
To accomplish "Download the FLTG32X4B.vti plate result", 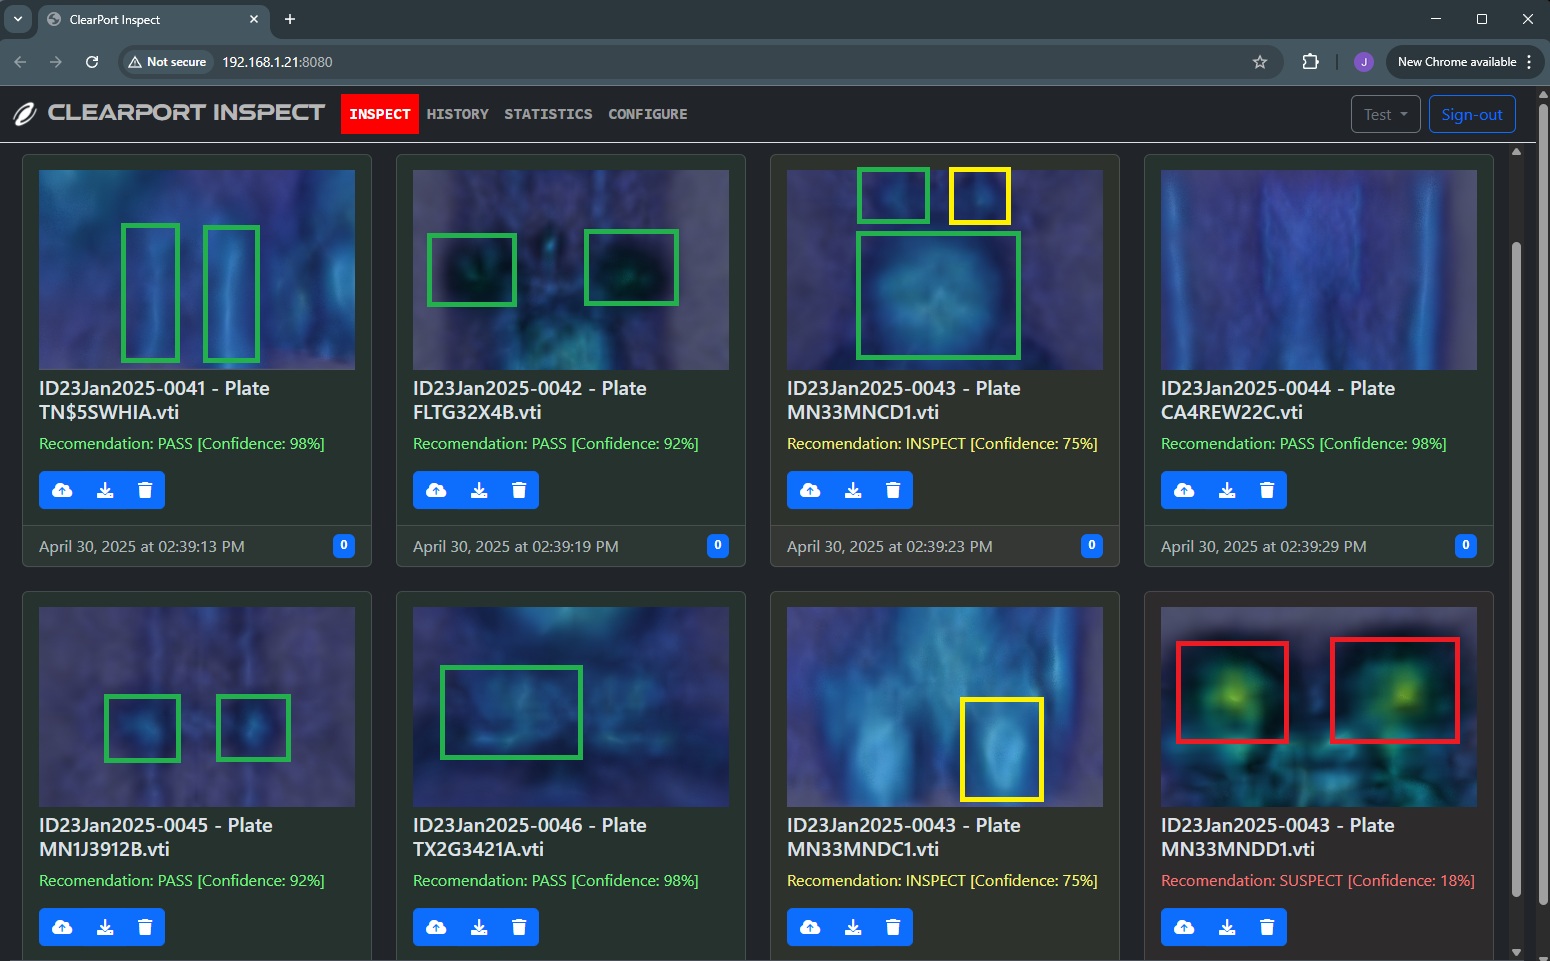I will click(x=479, y=490).
